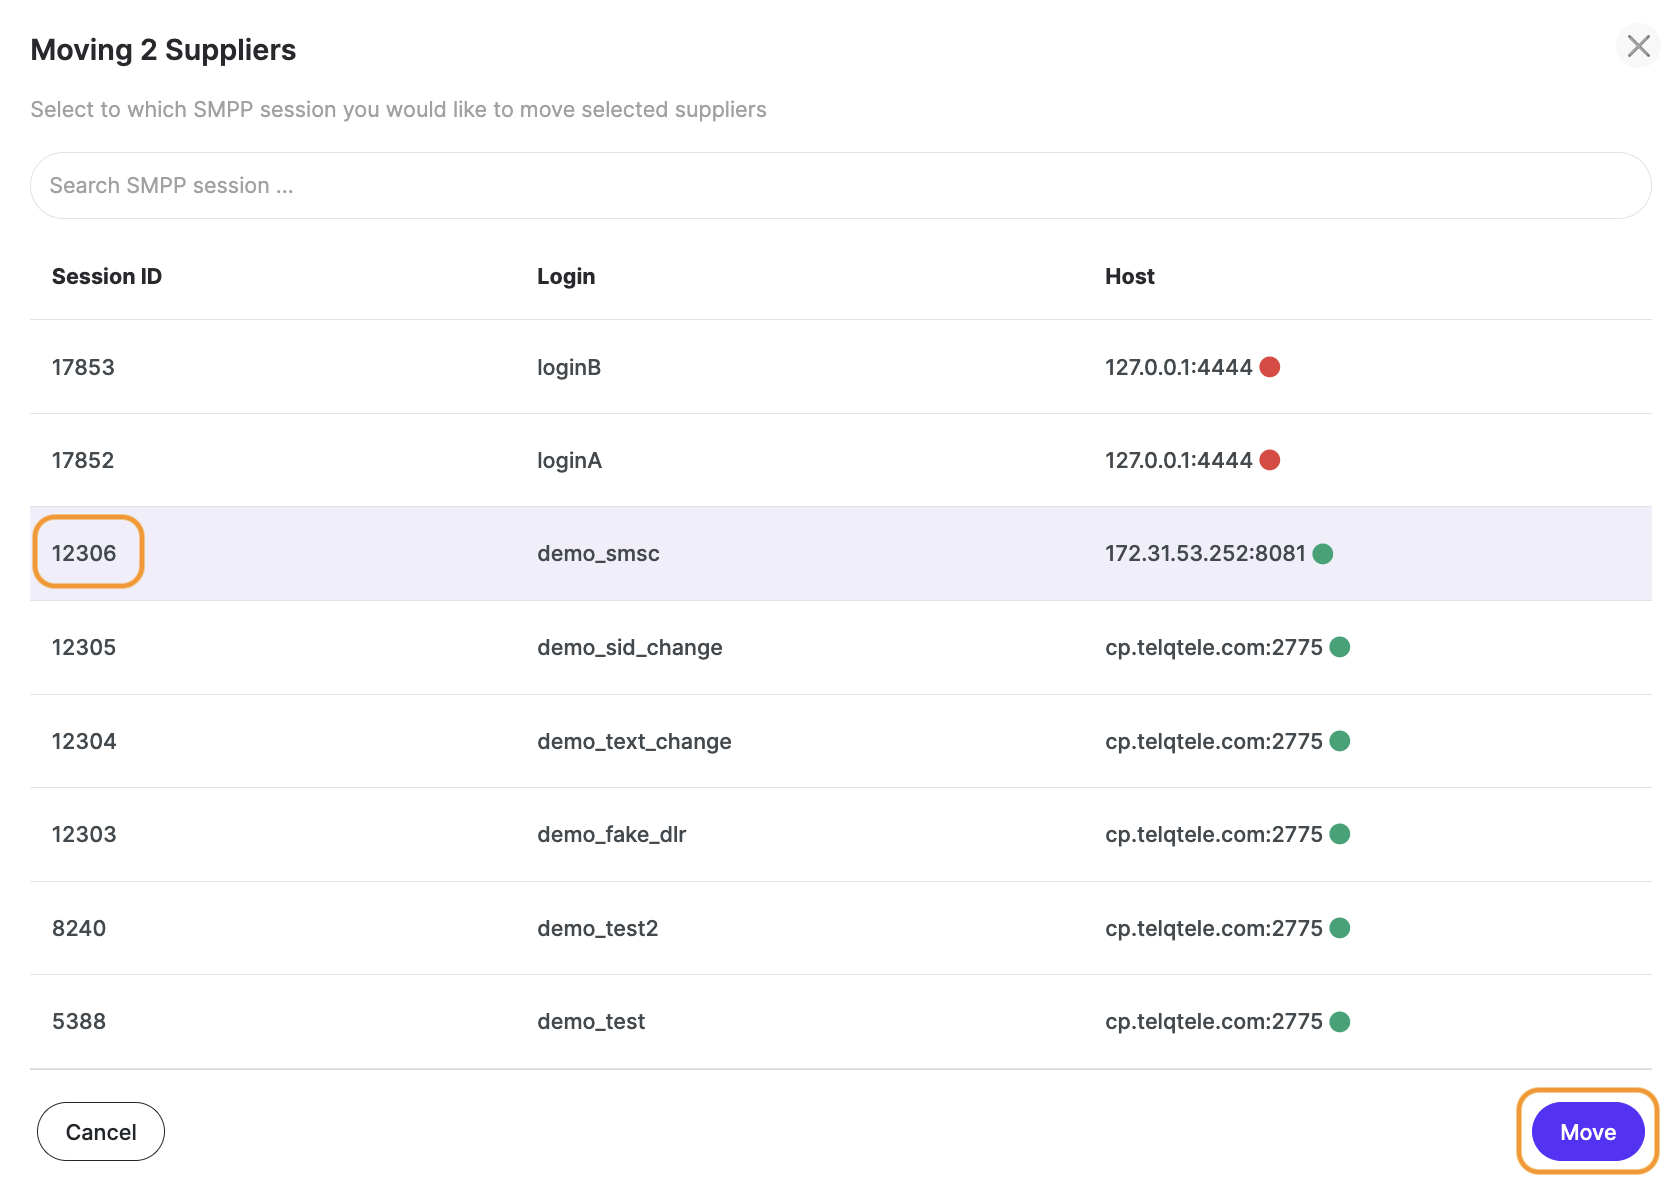
Task: Click green status dot on demo_fake_dlr row
Action: [x=1340, y=834]
